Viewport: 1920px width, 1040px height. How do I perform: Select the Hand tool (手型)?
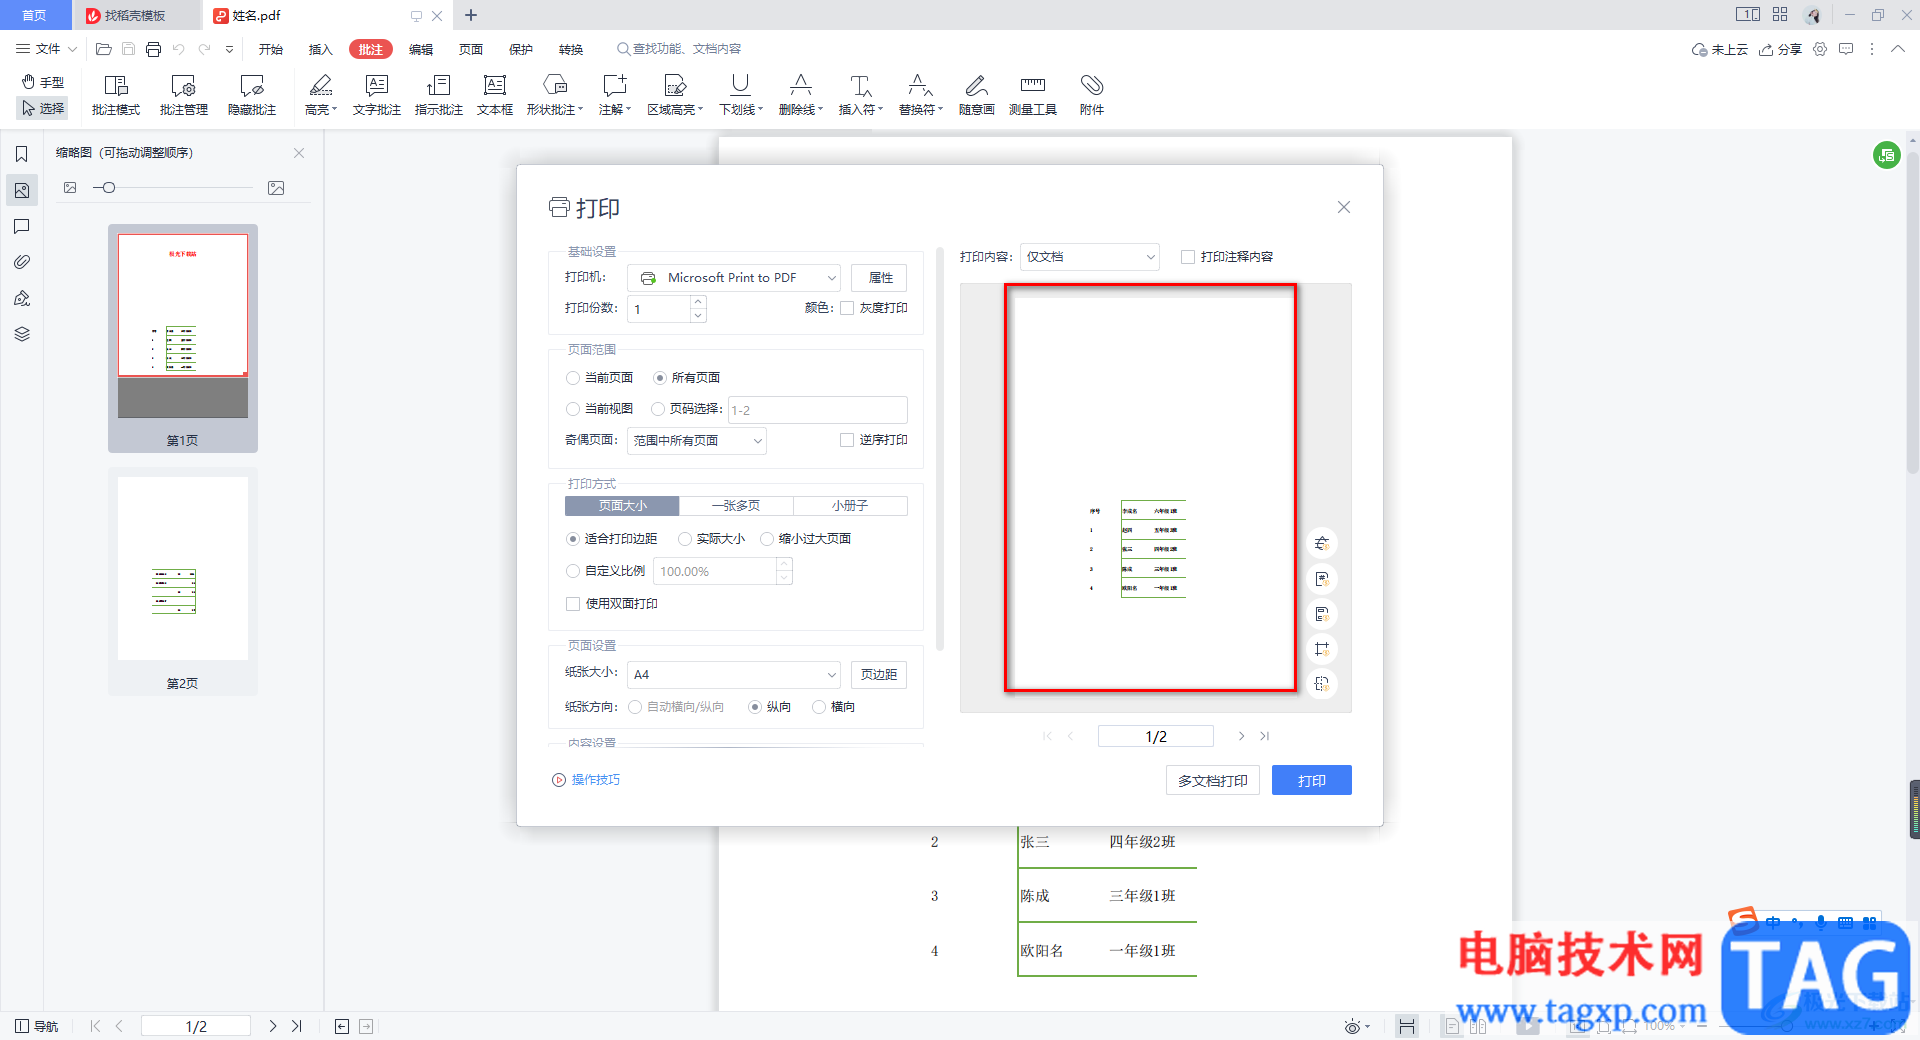[43, 82]
